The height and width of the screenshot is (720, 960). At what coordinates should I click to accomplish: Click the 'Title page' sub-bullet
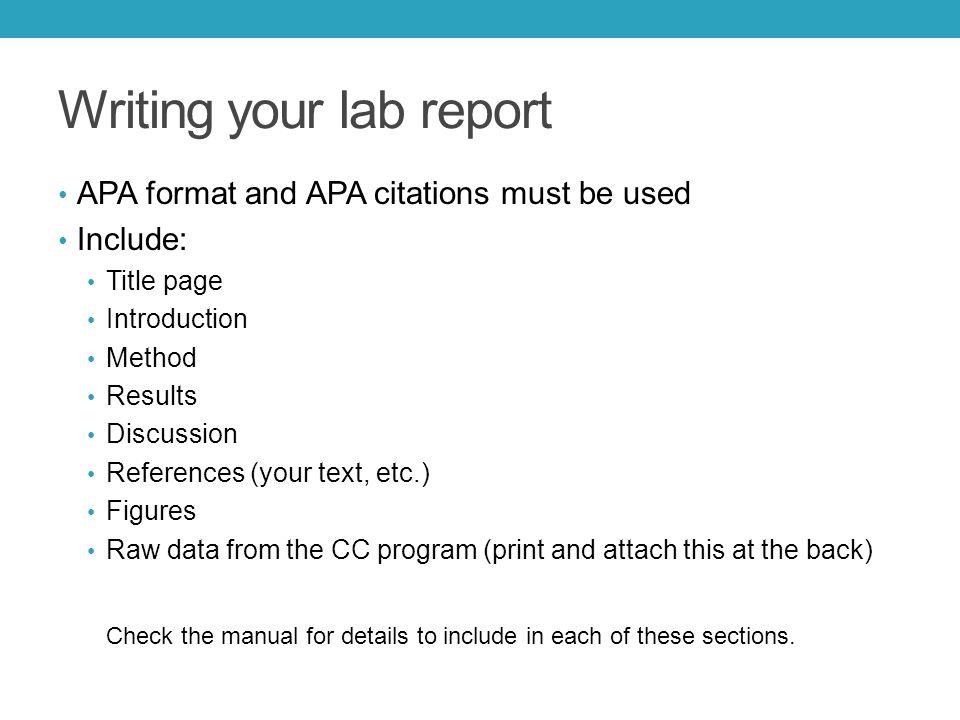coord(164,281)
